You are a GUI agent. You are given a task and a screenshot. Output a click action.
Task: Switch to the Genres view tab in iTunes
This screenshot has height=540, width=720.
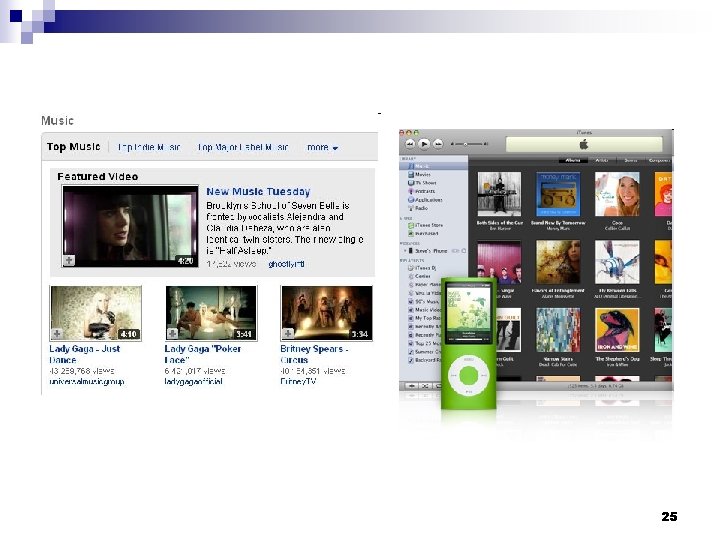click(x=630, y=160)
